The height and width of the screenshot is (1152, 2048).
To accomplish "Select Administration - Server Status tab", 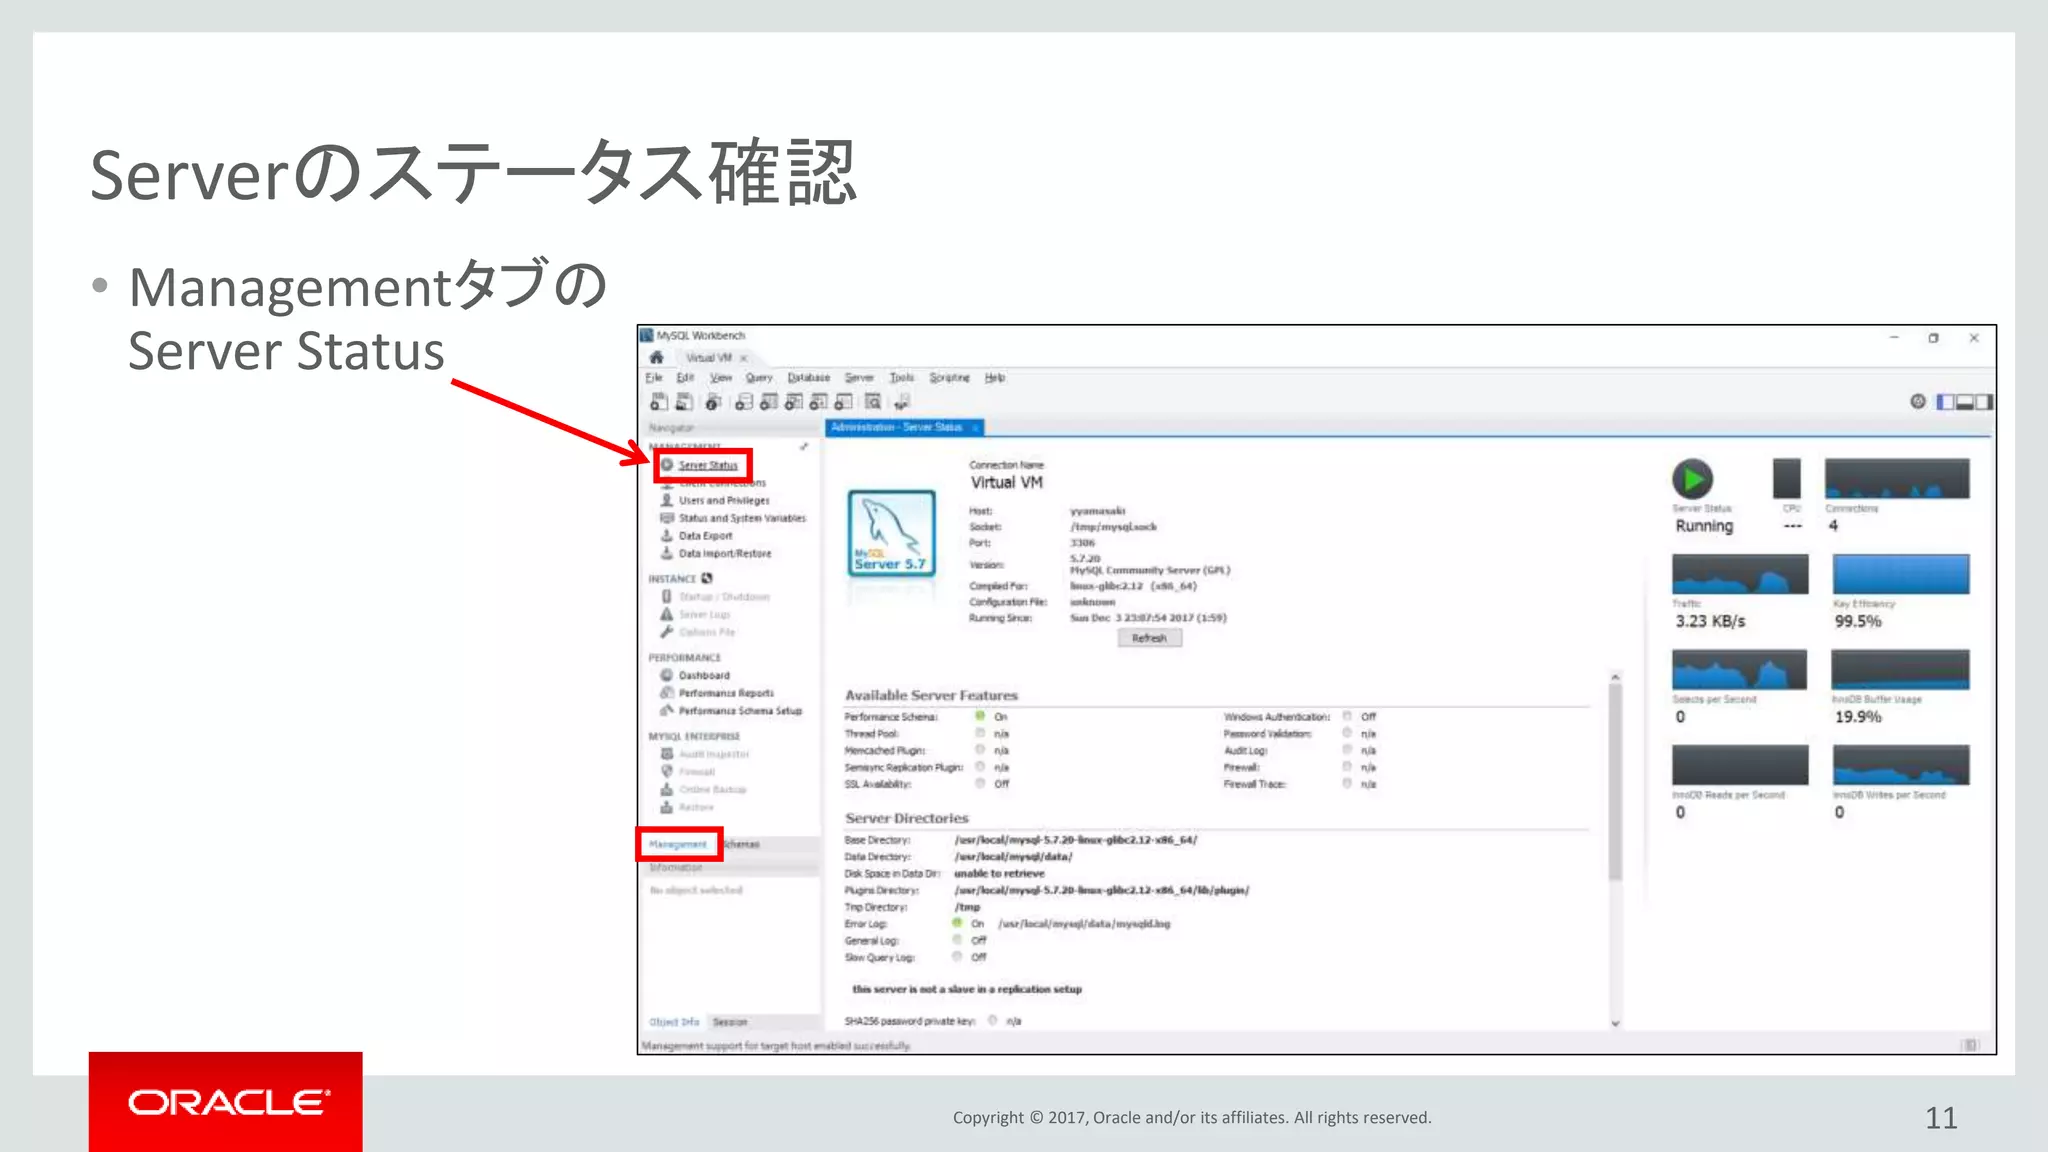I will click(897, 427).
